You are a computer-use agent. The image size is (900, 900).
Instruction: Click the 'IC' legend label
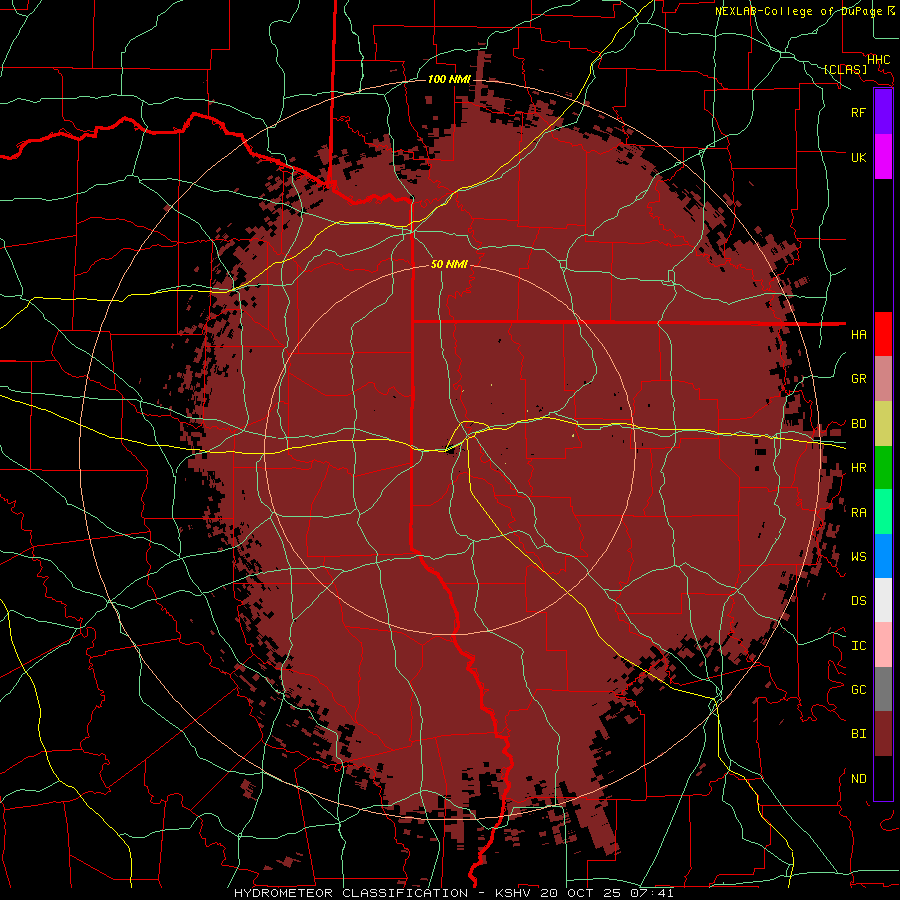click(858, 646)
